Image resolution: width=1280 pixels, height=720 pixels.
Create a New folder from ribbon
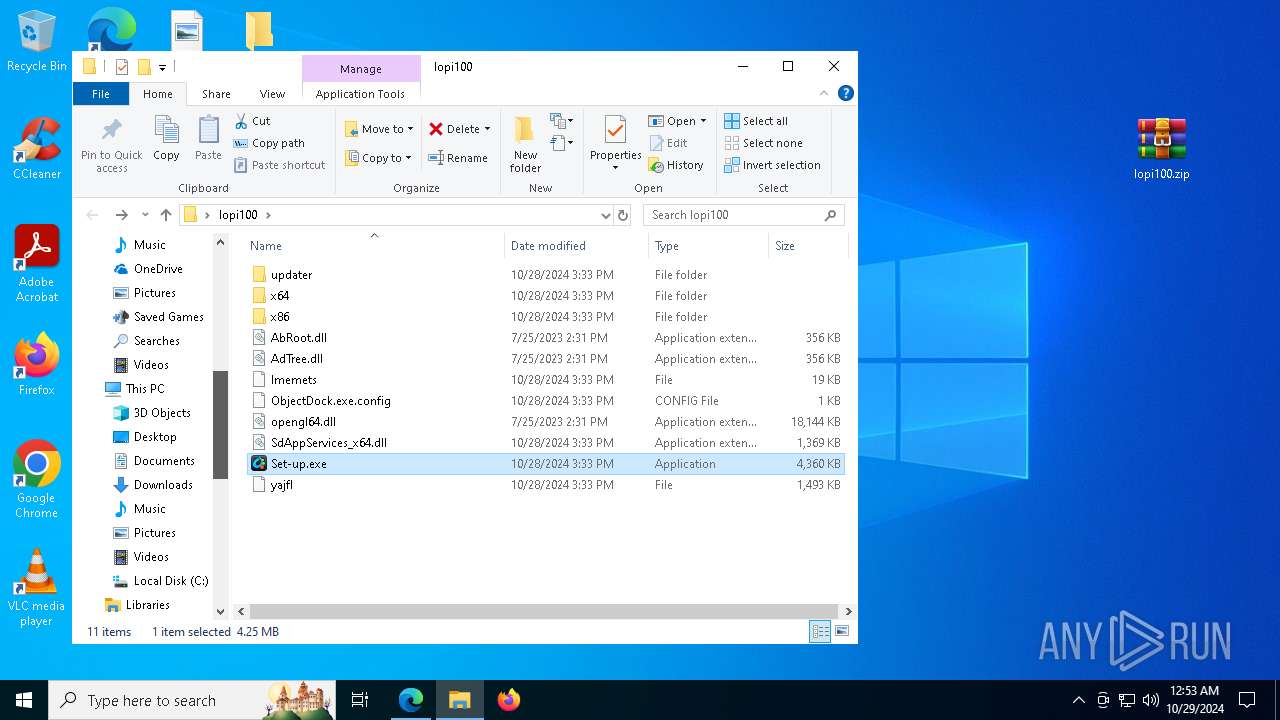pyautogui.click(x=525, y=144)
